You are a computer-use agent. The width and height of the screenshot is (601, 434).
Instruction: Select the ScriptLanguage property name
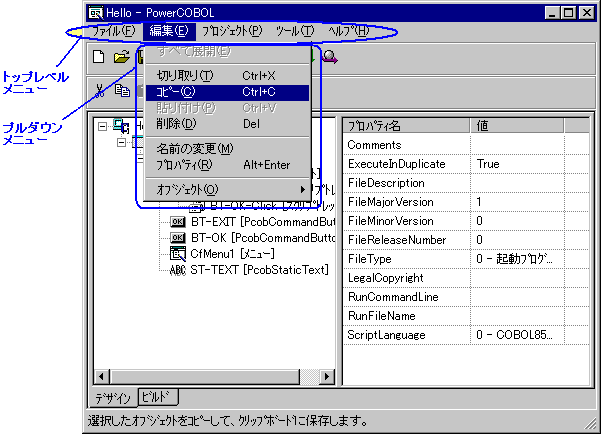point(386,335)
